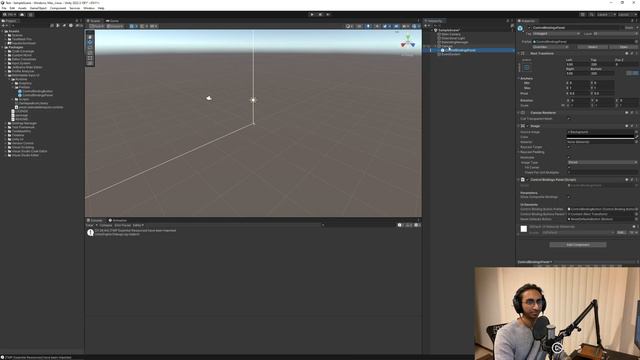Click the Console Clear button
Viewport: 640px width, 360px height.
[89, 225]
